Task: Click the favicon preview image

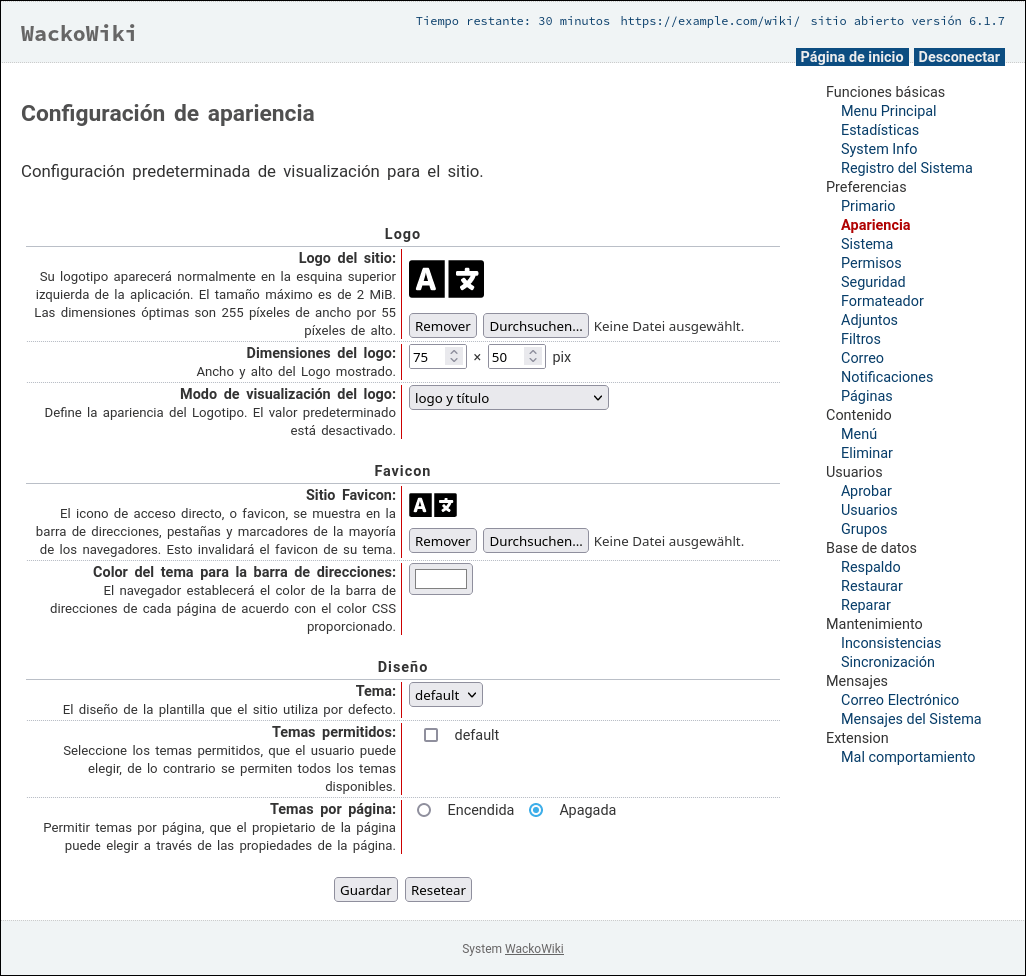Action: [x=434, y=505]
